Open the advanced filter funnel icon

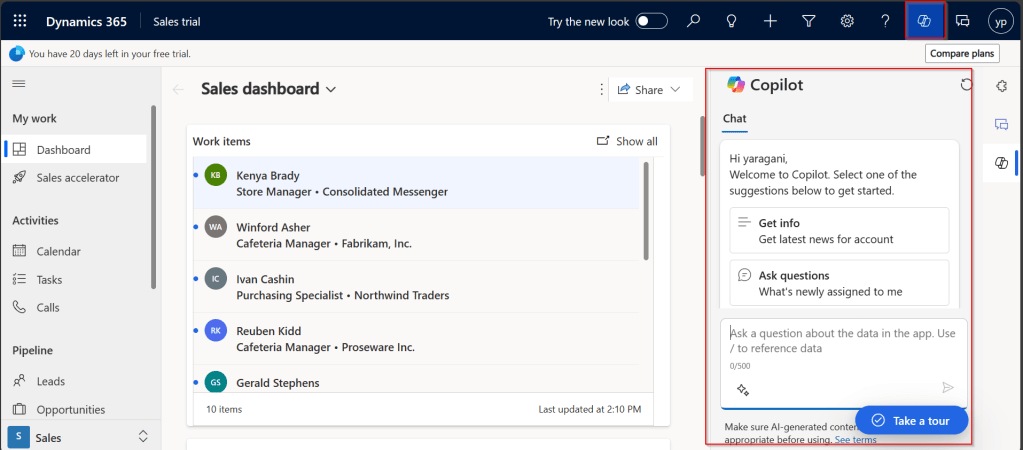tap(809, 20)
